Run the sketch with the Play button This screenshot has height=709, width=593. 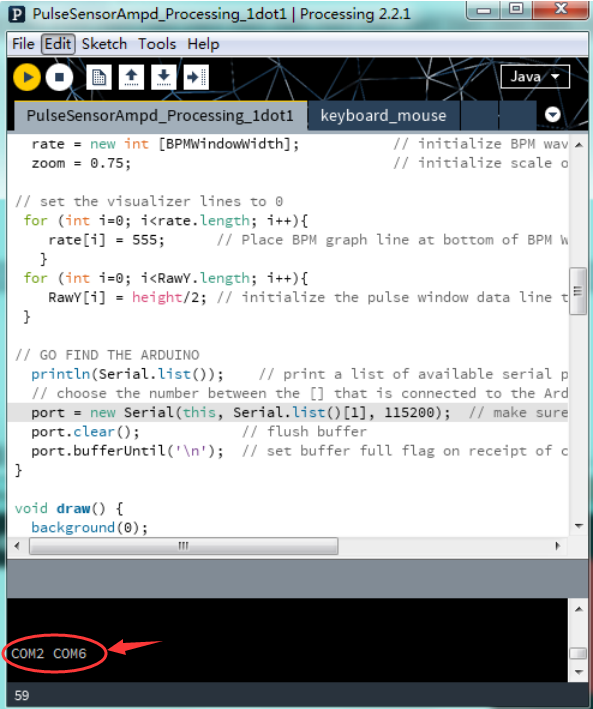[x=27, y=77]
